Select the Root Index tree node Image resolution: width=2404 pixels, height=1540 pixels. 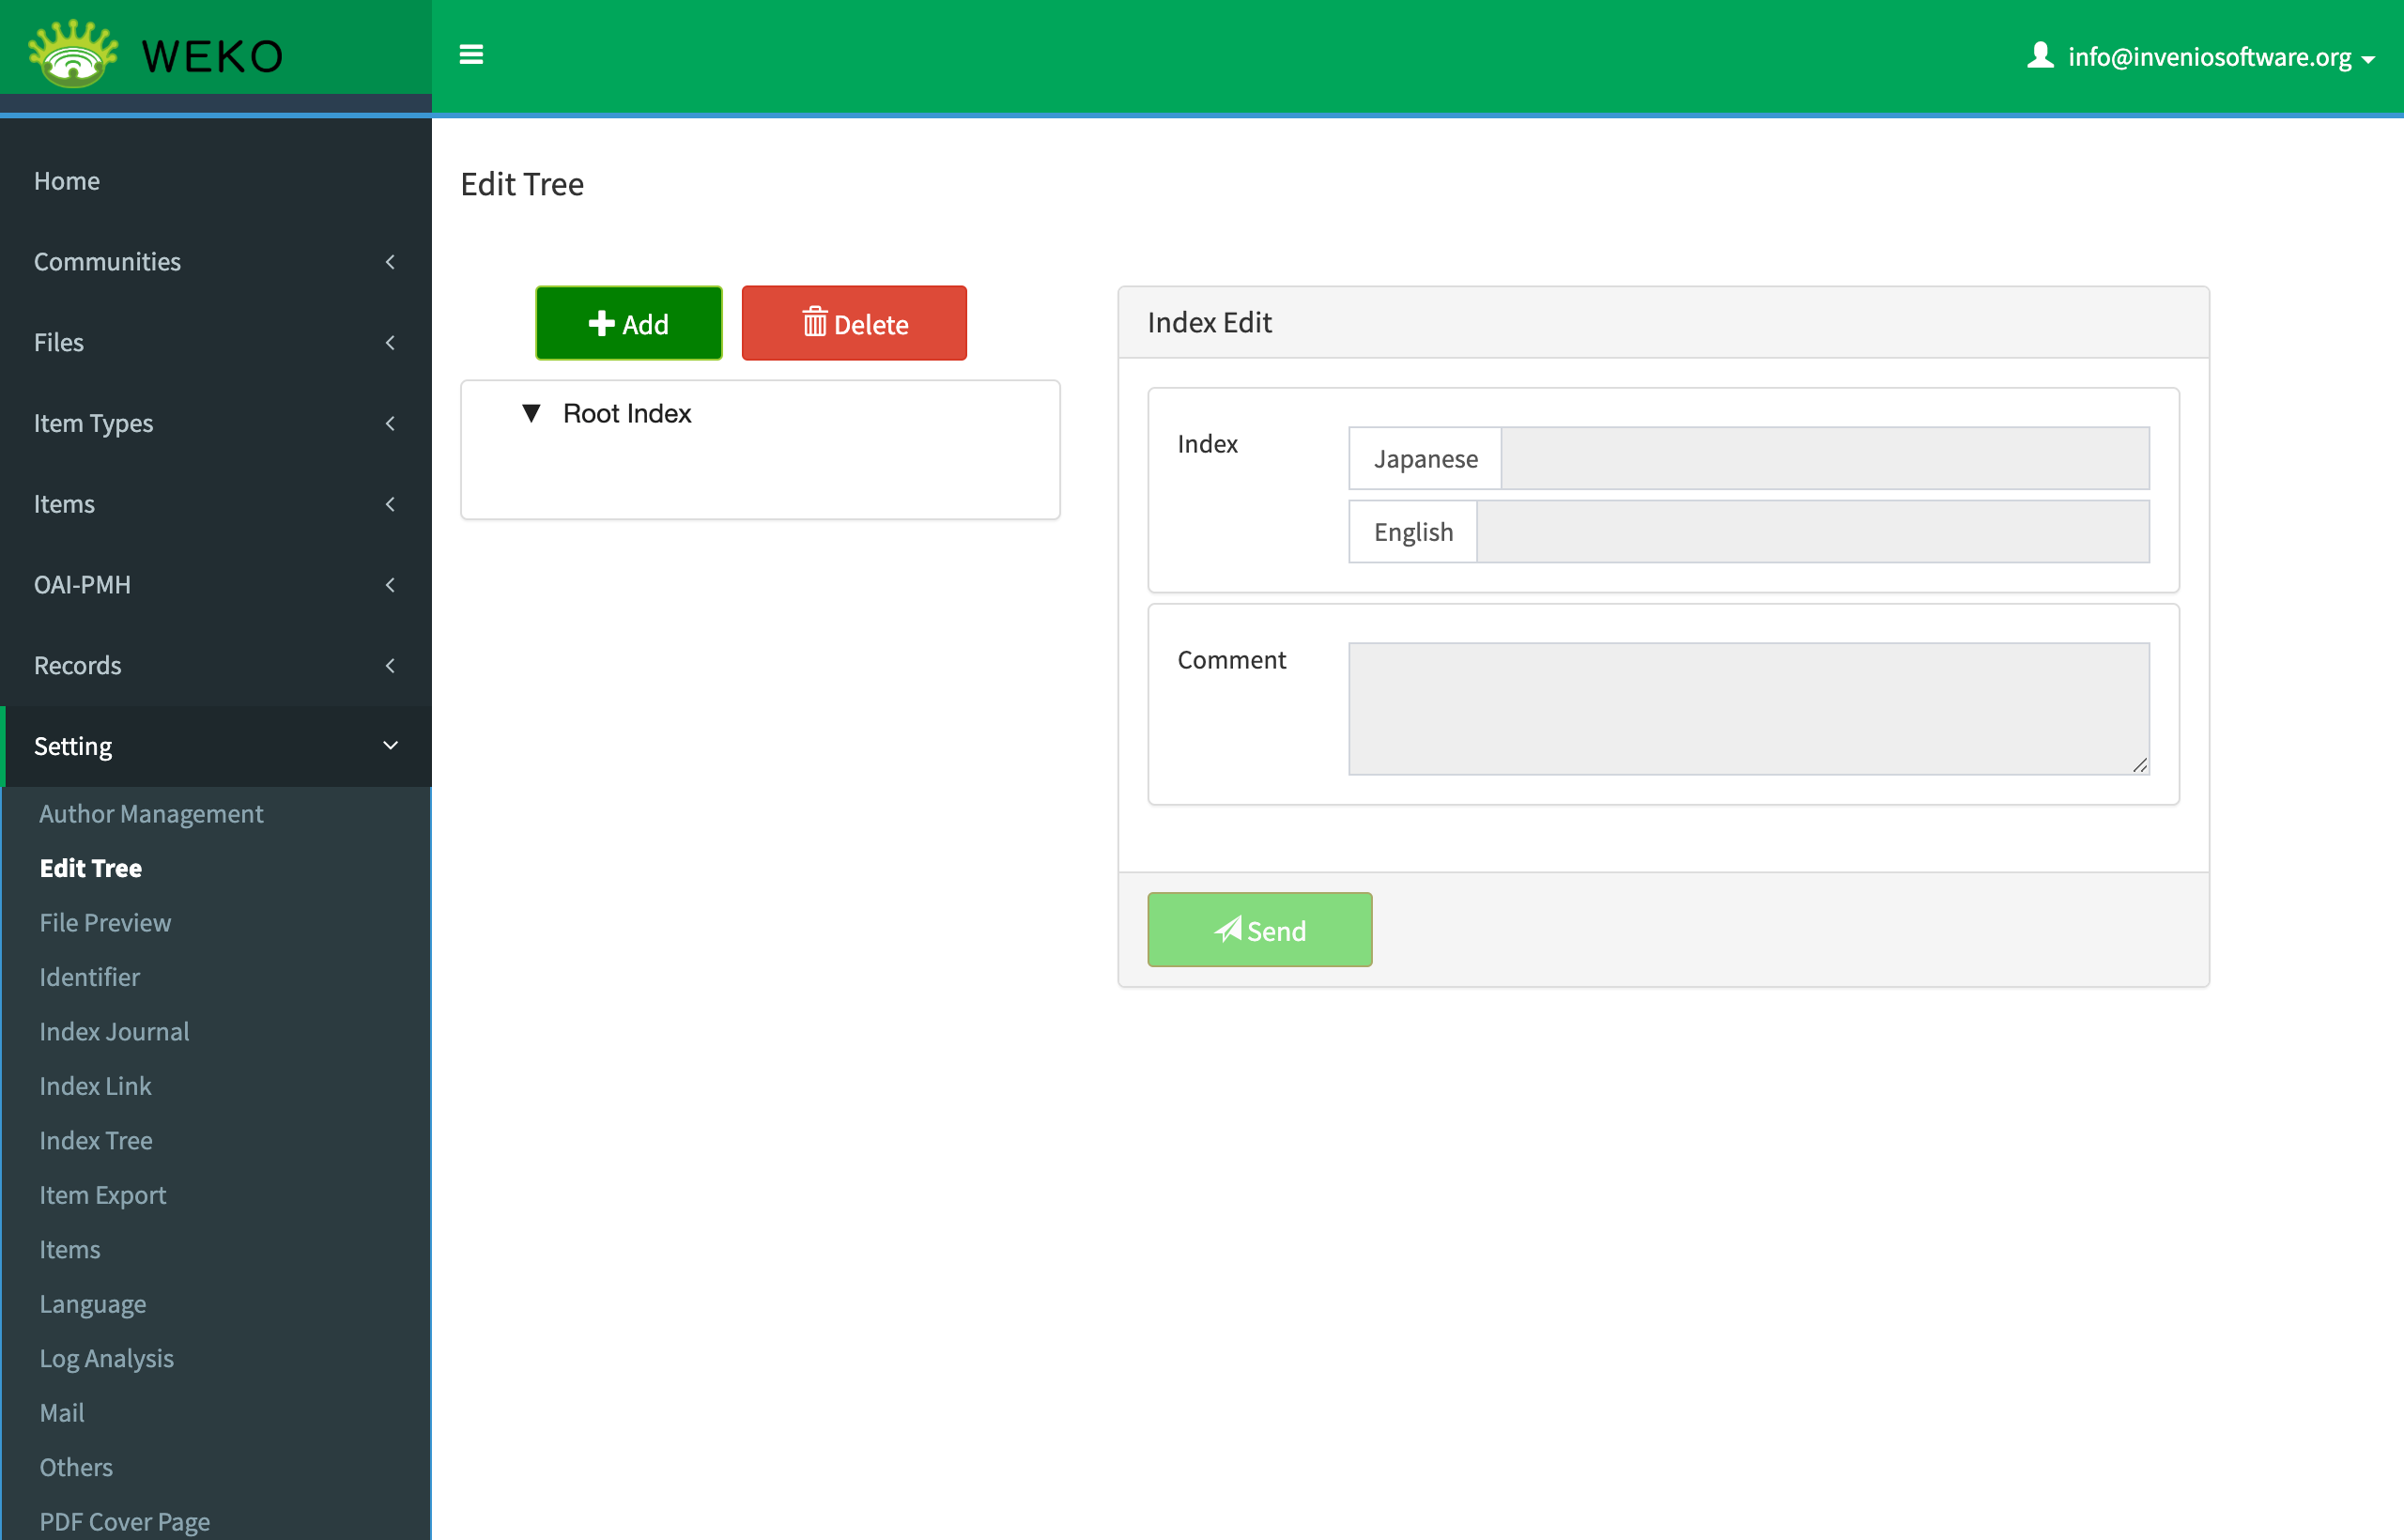(627, 413)
